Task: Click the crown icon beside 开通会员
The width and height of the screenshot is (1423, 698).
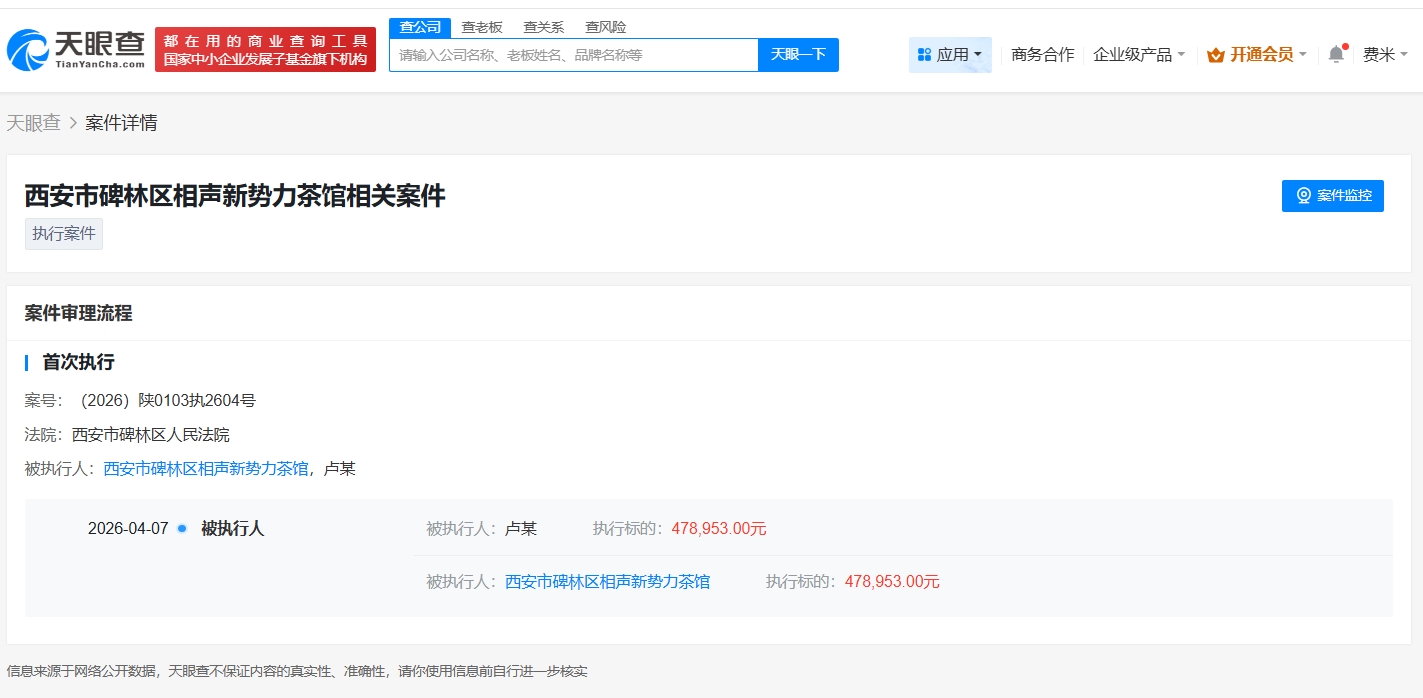Action: pos(1215,55)
